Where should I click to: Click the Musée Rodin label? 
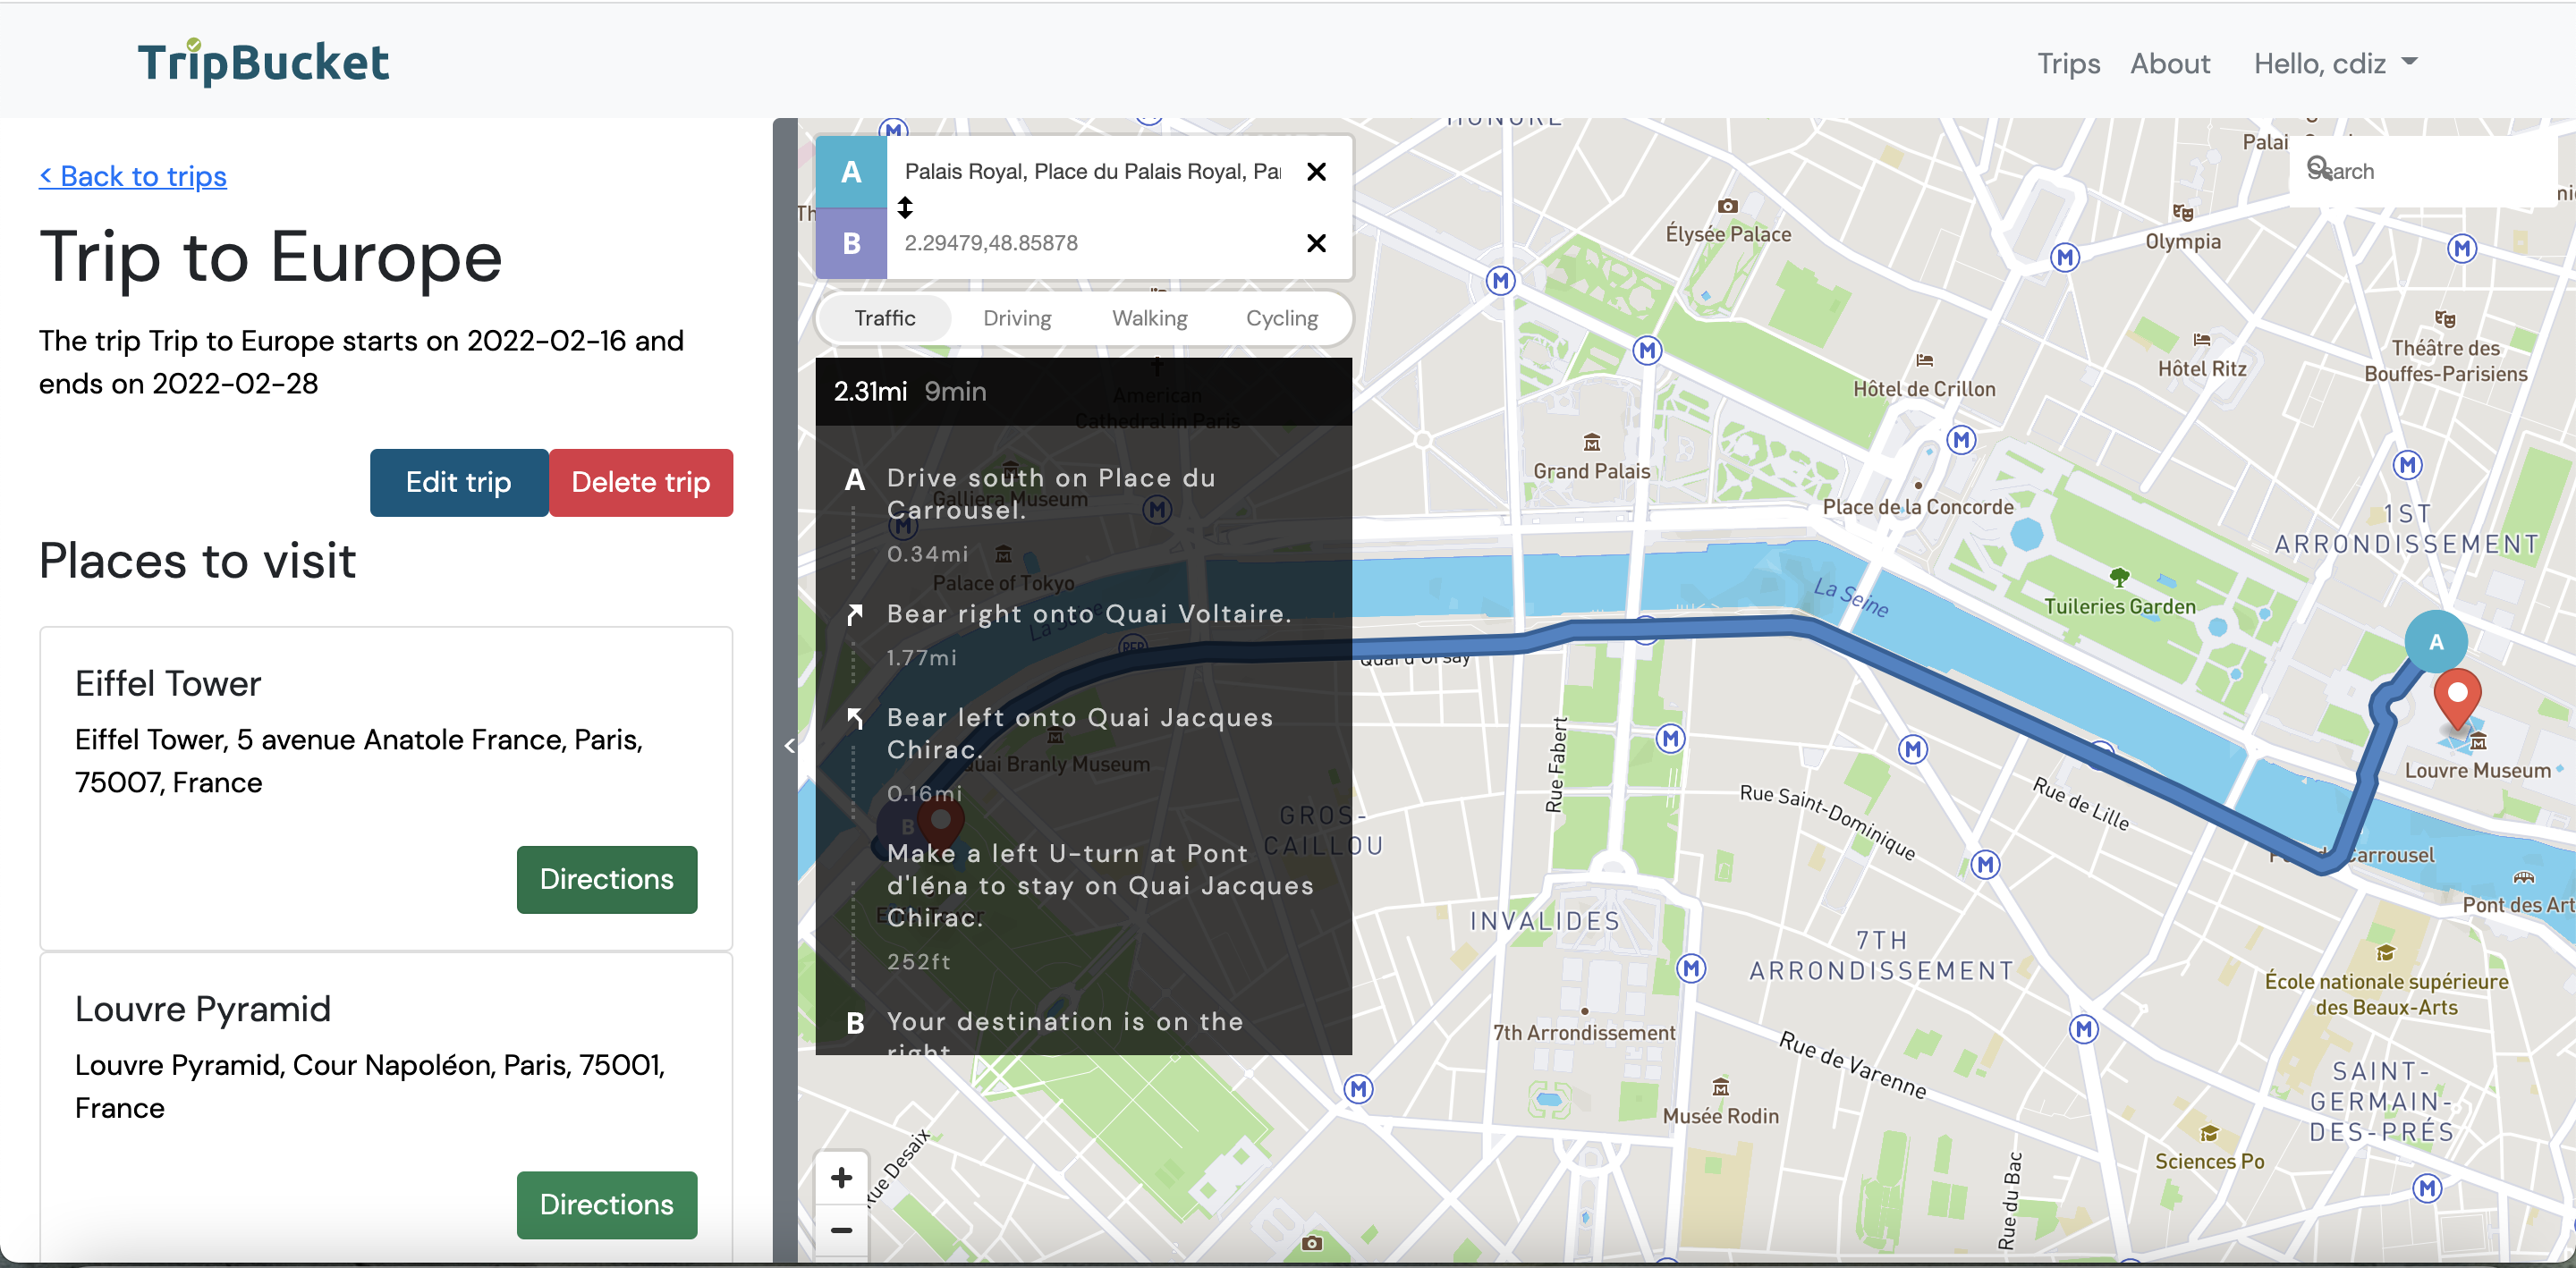coord(1720,1116)
